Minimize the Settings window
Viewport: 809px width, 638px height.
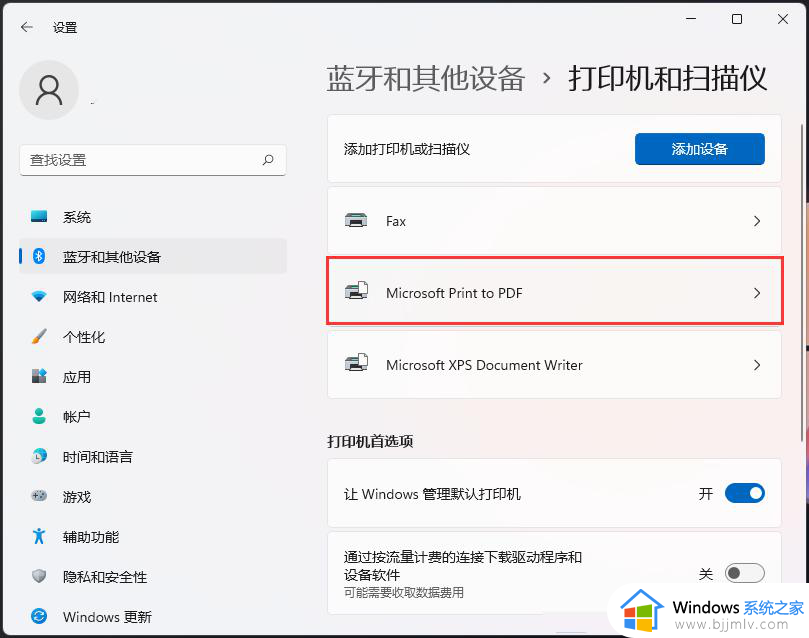click(x=691, y=19)
